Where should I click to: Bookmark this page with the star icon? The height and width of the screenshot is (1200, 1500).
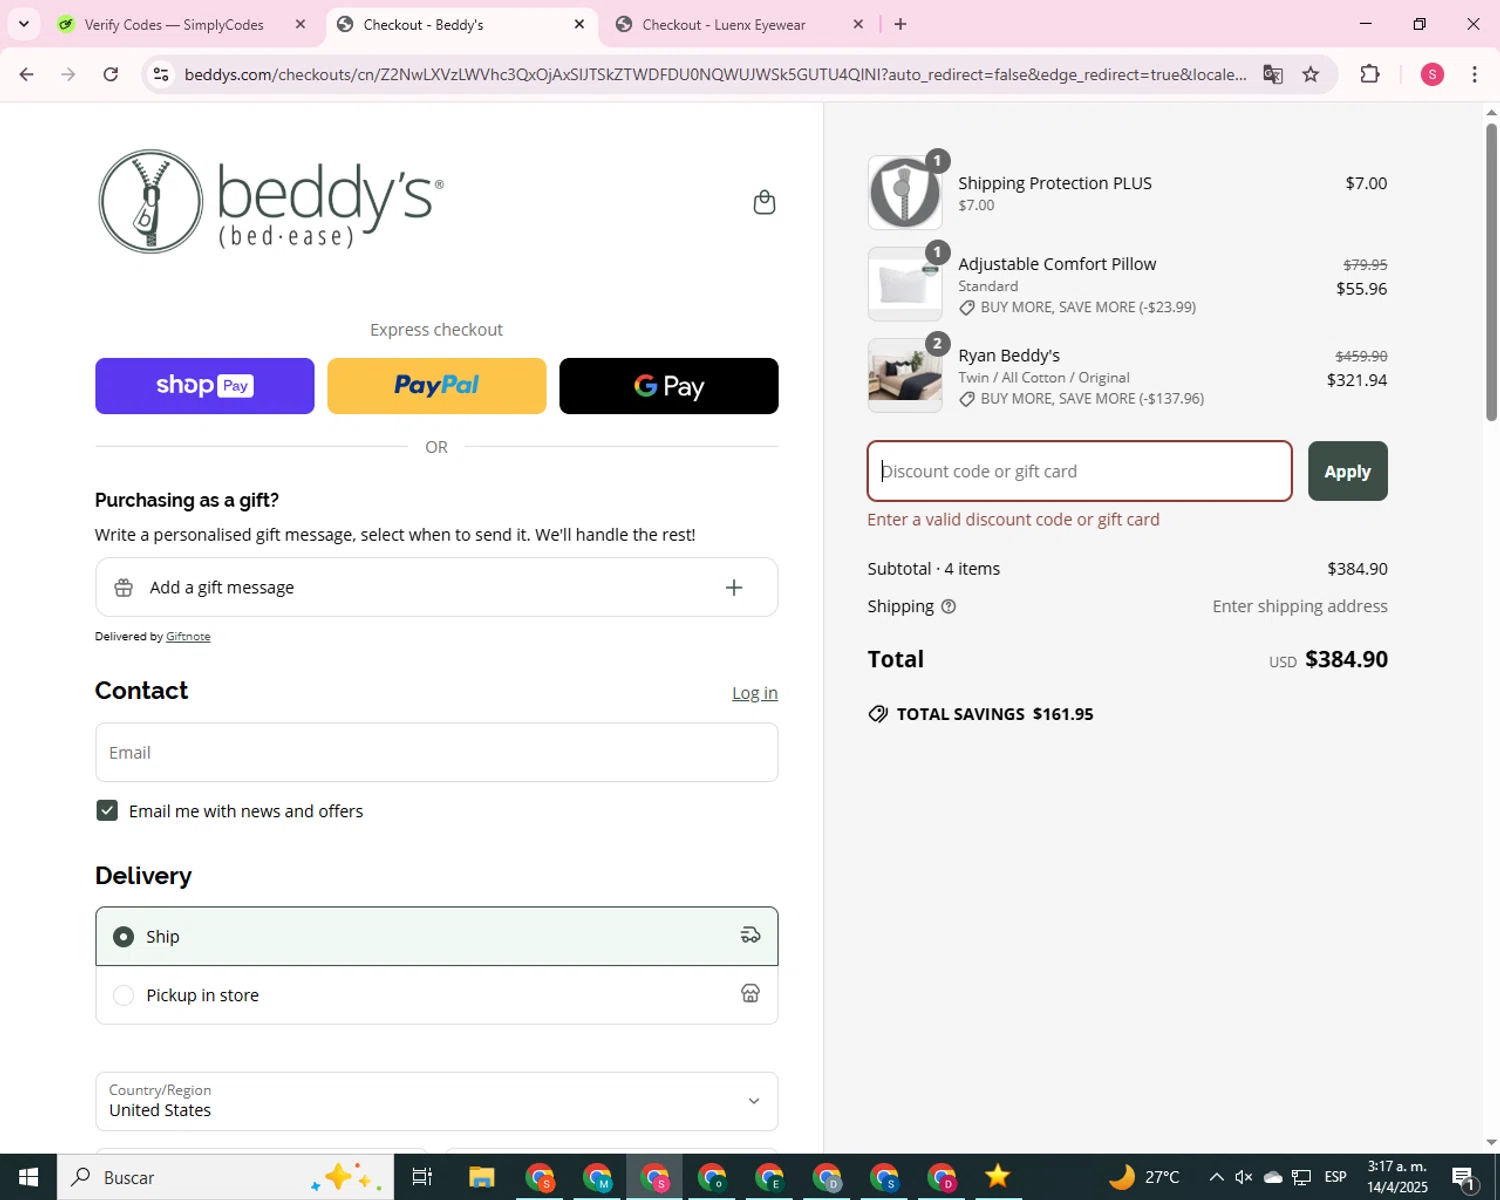tap(1311, 74)
